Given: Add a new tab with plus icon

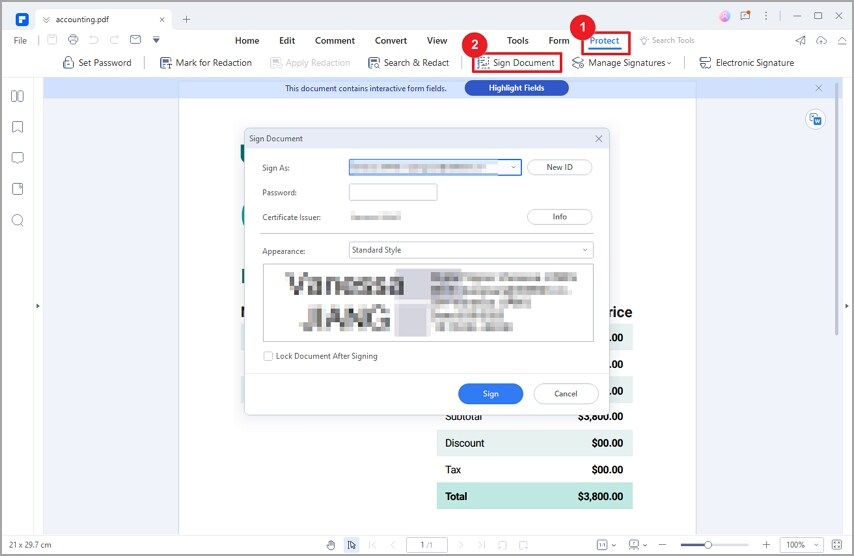Looking at the screenshot, I should (x=186, y=20).
